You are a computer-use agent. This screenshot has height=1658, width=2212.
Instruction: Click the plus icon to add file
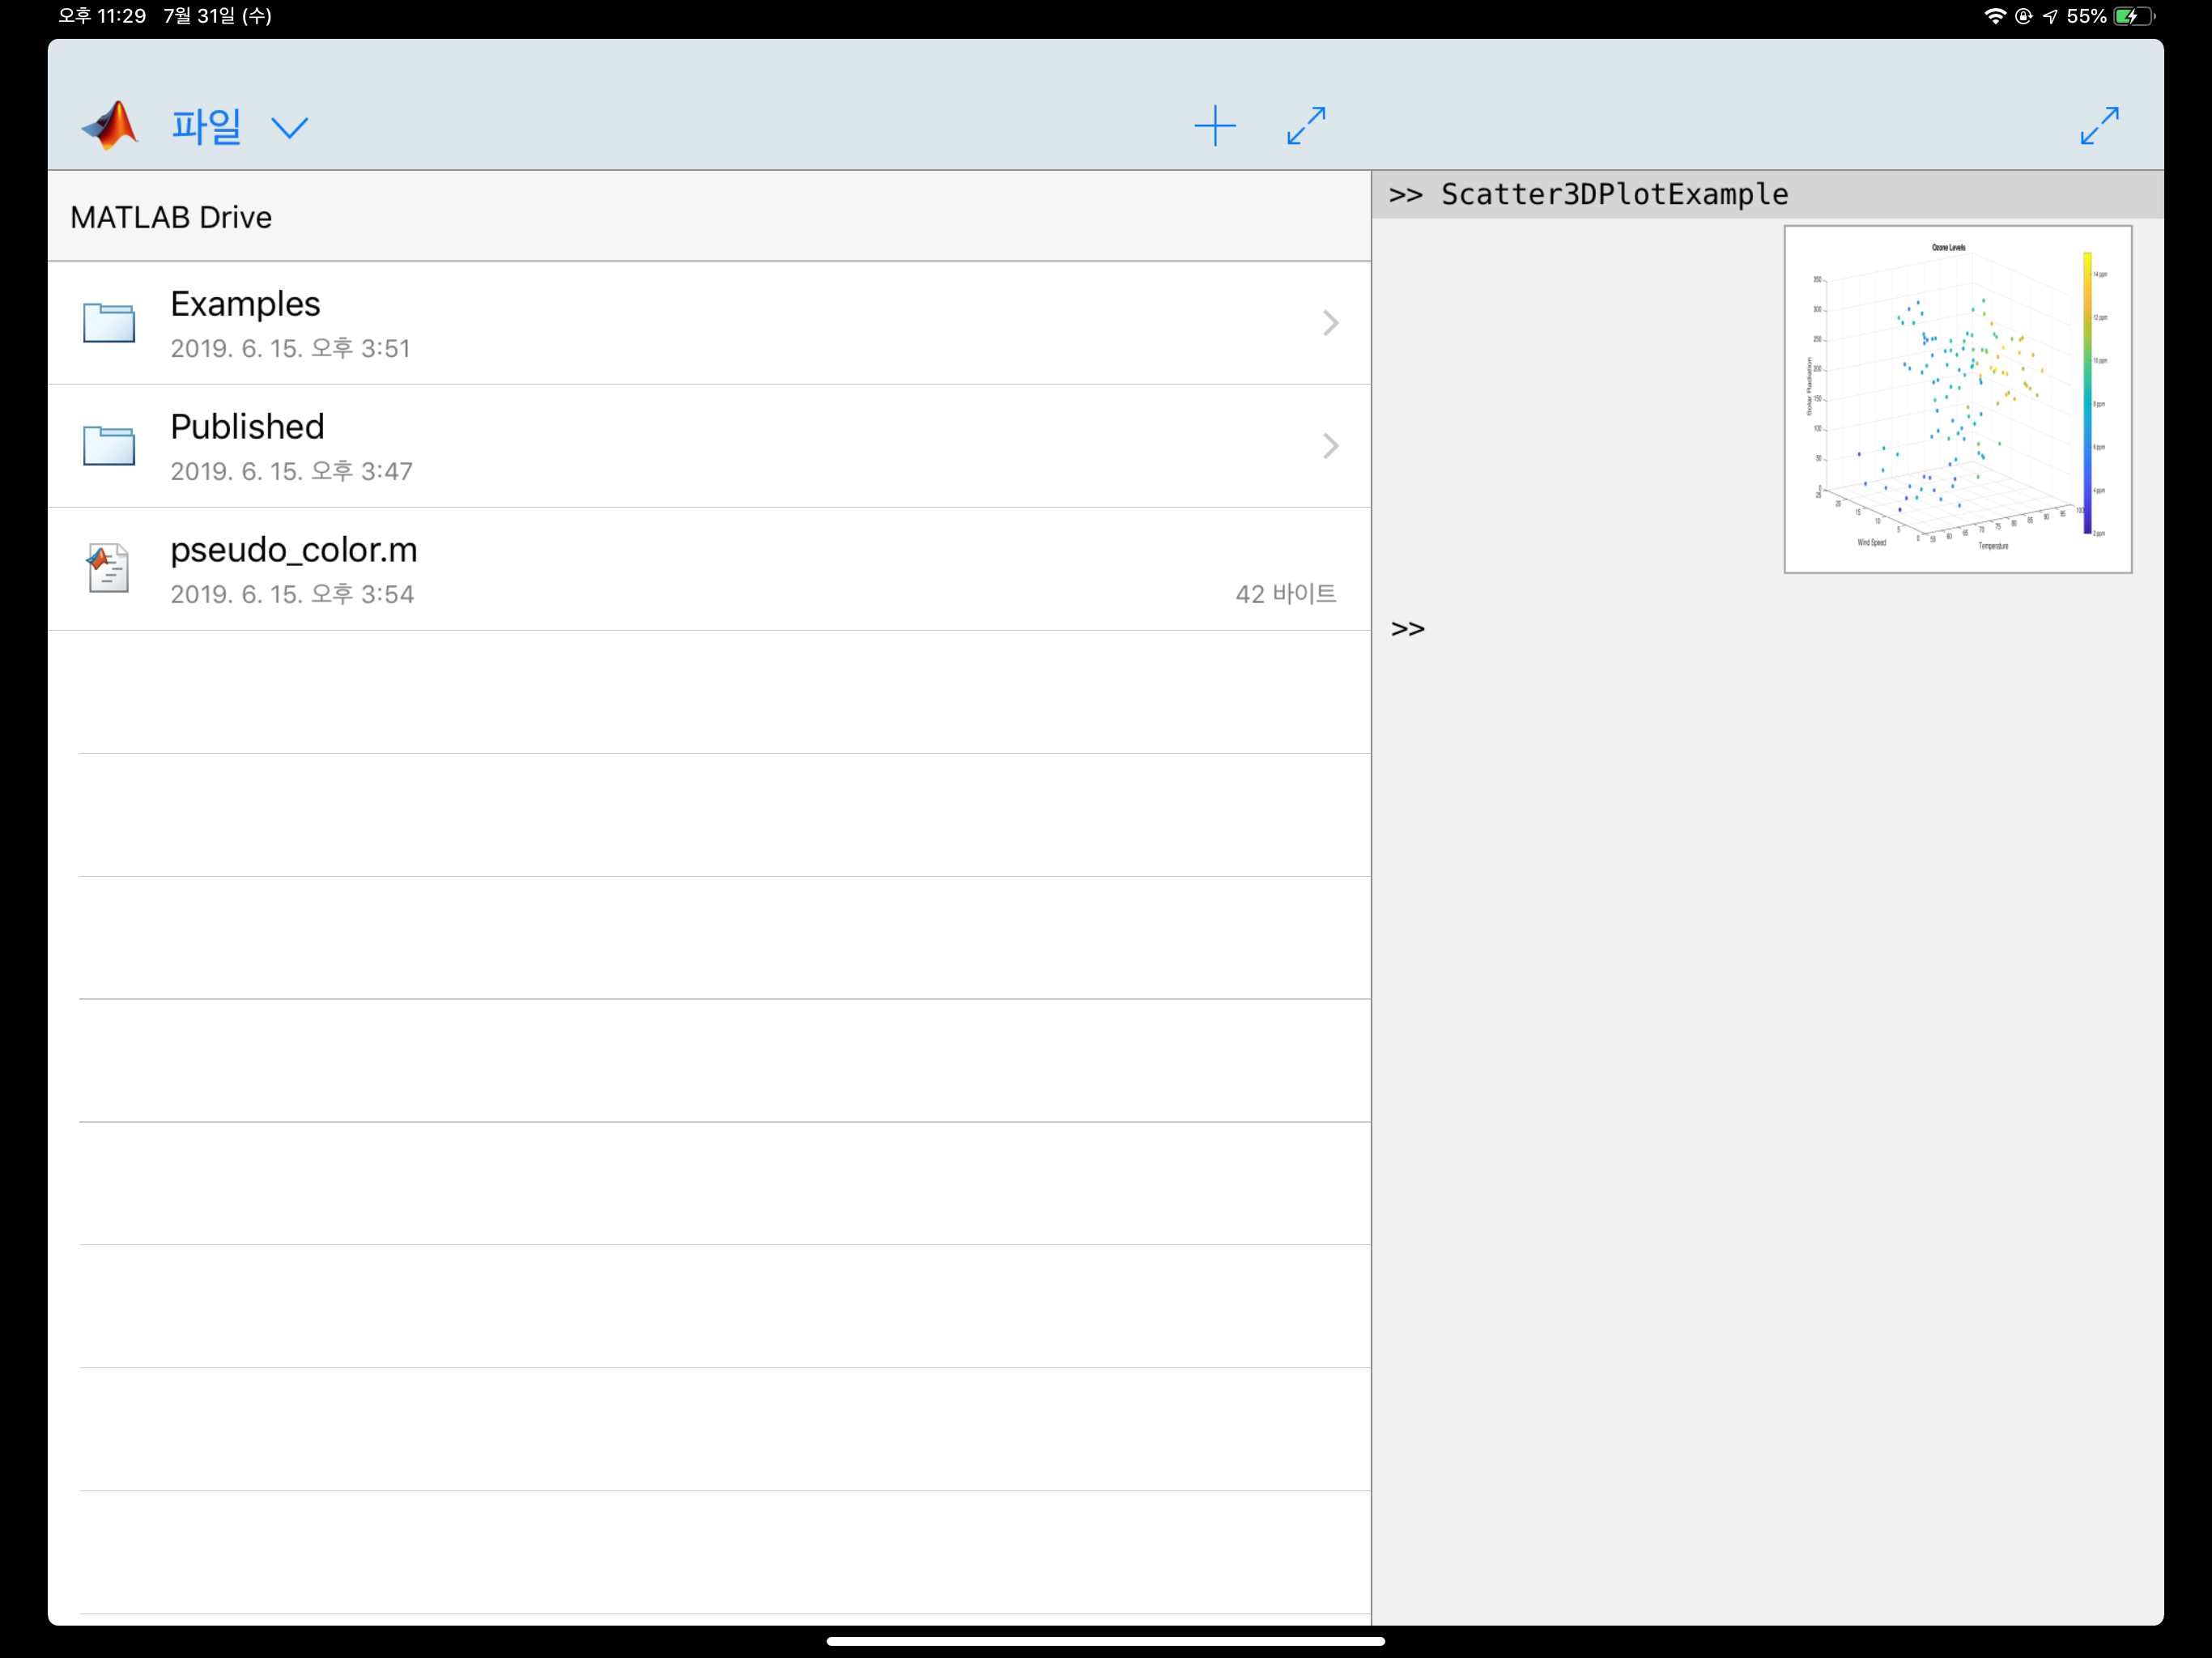pyautogui.click(x=1215, y=126)
